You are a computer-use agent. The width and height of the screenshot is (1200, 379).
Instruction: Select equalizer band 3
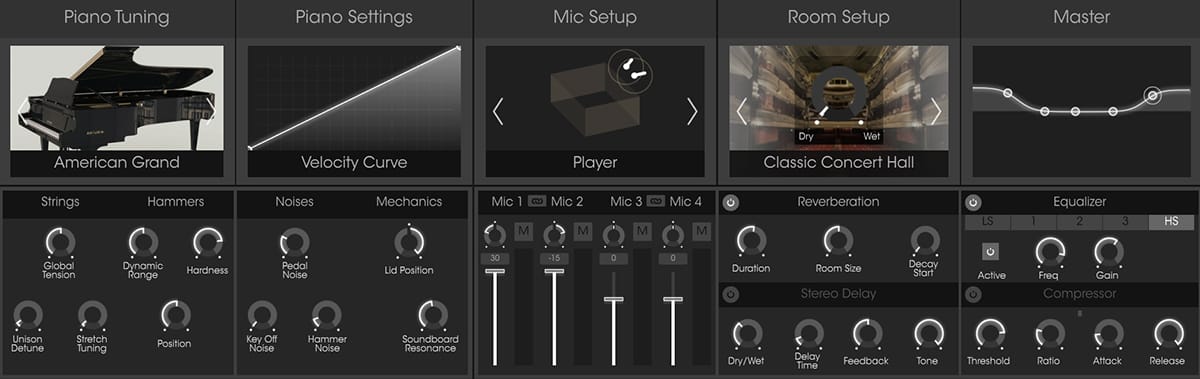pyautogui.click(x=1125, y=222)
